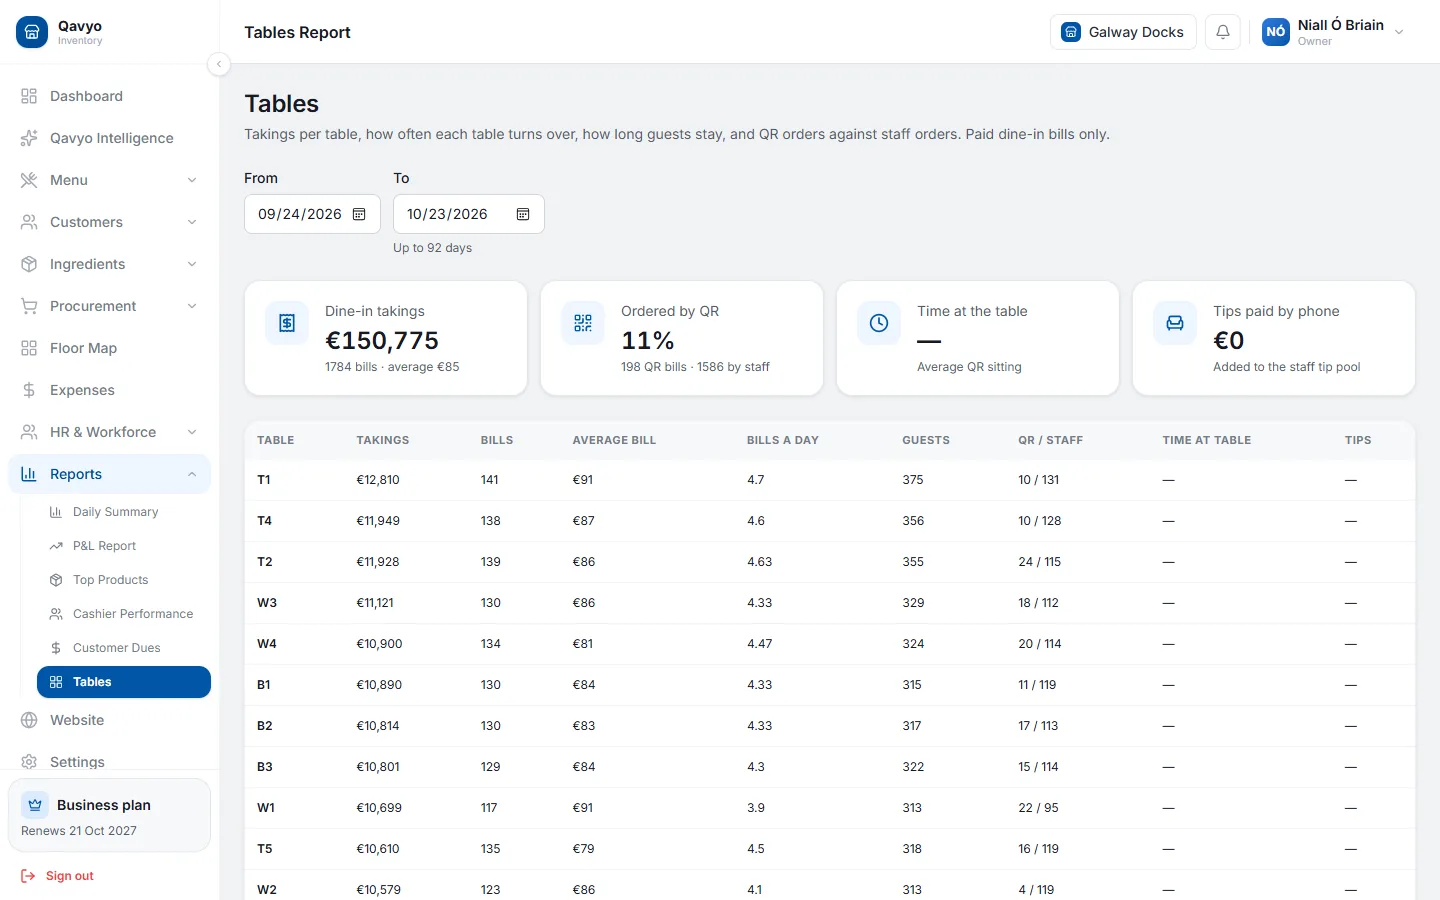The image size is (1440, 900).
Task: Click the Top Products box icon
Action: tap(56, 580)
